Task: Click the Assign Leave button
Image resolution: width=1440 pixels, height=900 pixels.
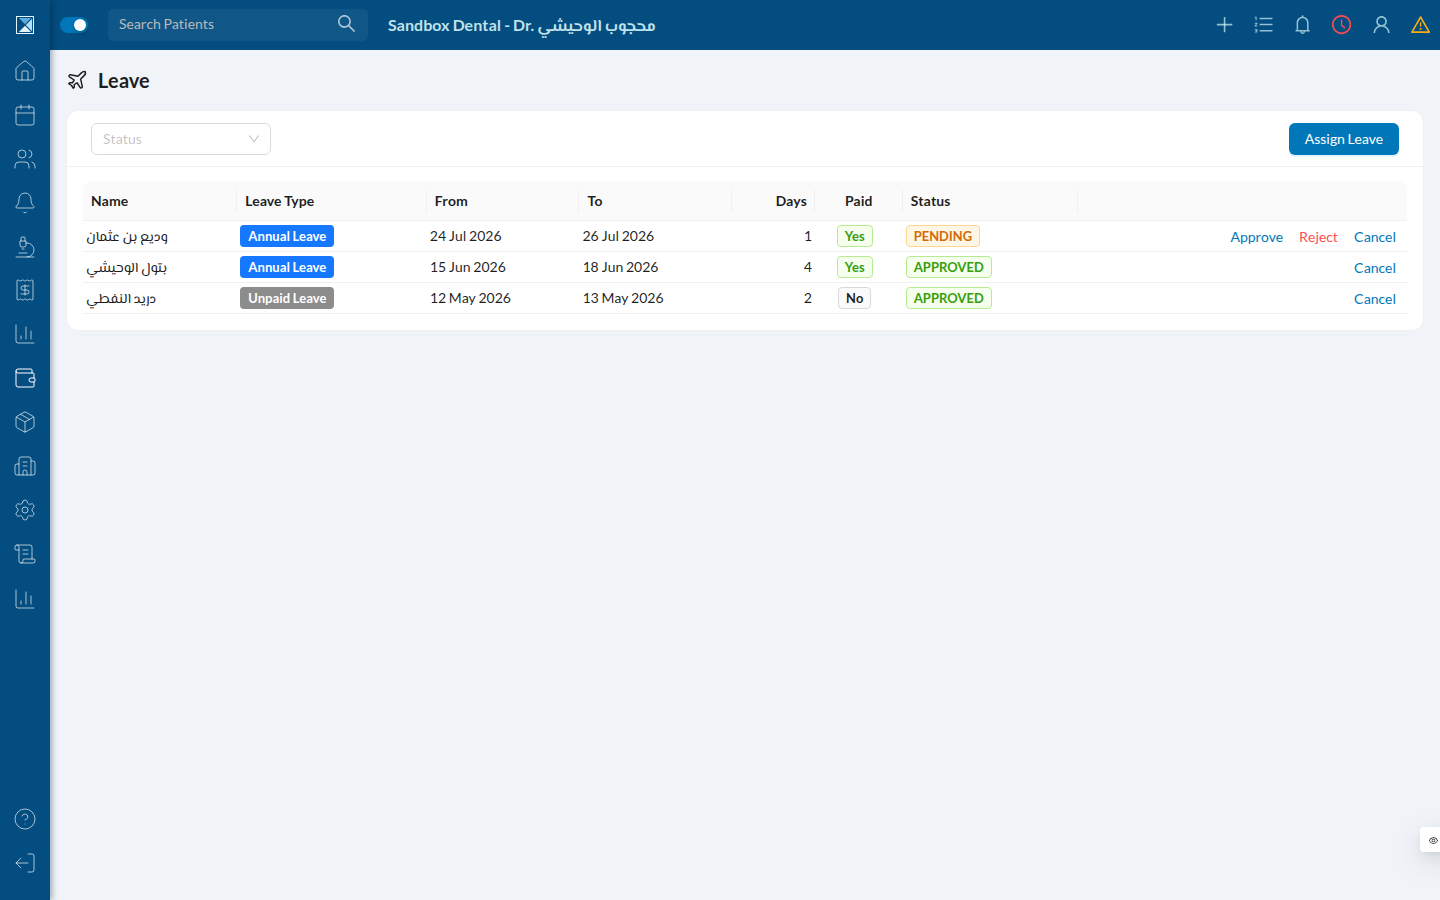Action: [x=1343, y=139]
